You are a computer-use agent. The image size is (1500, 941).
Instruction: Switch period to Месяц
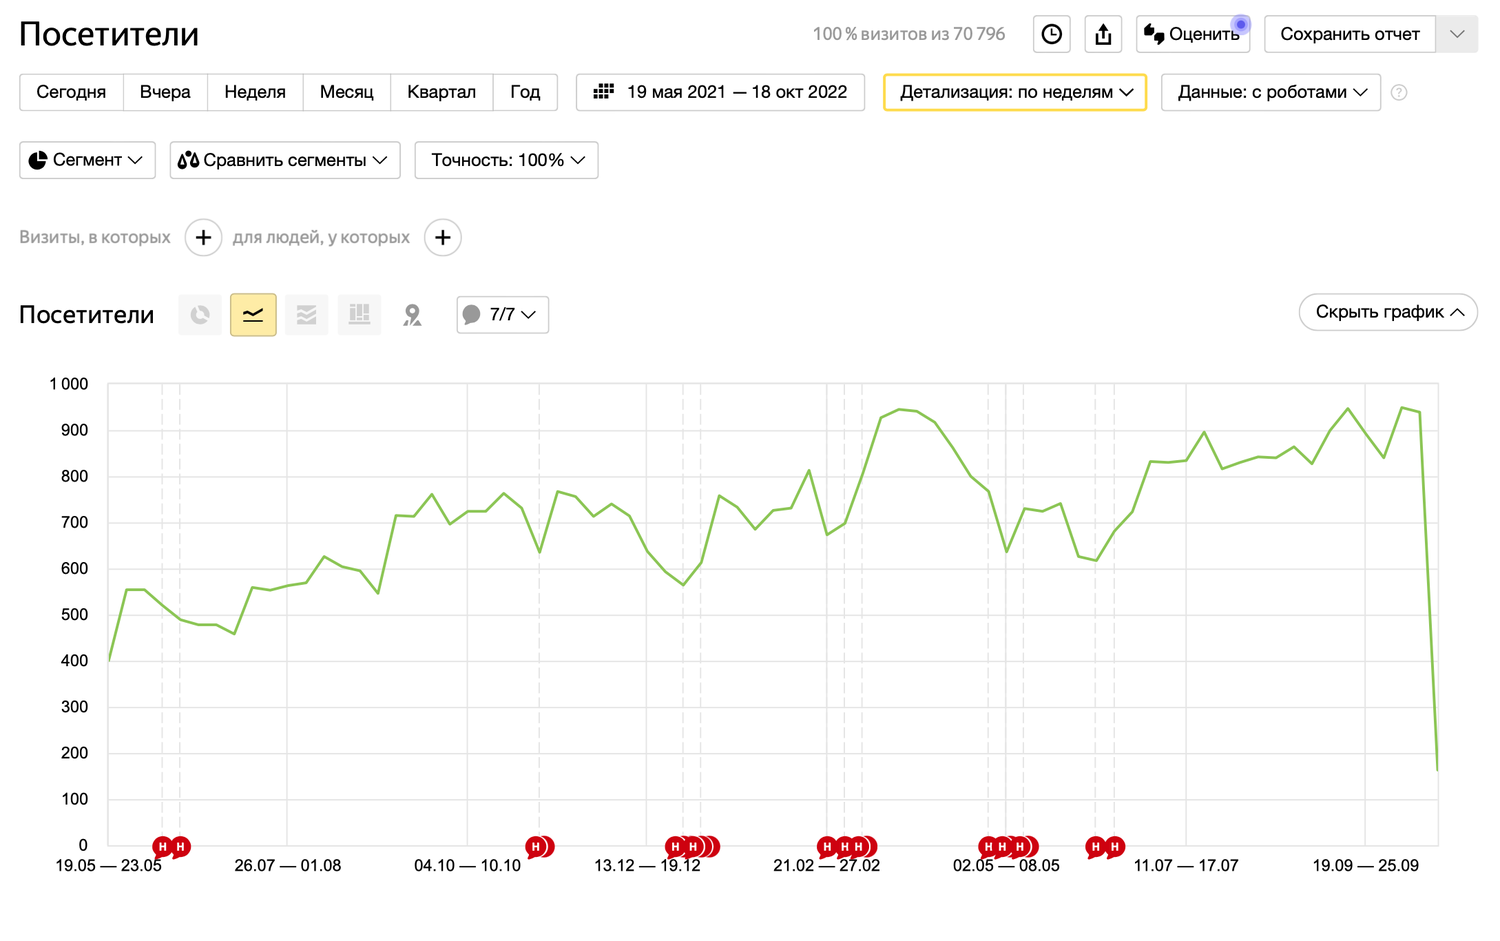coord(347,92)
